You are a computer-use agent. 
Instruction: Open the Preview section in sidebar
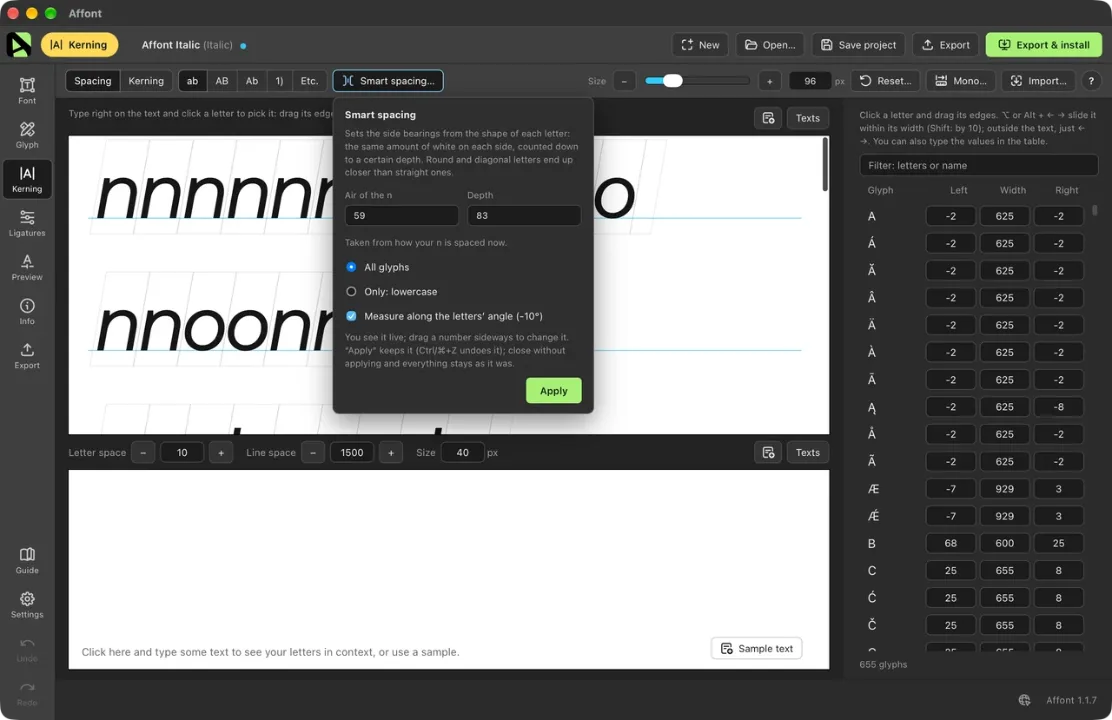[x=27, y=267]
